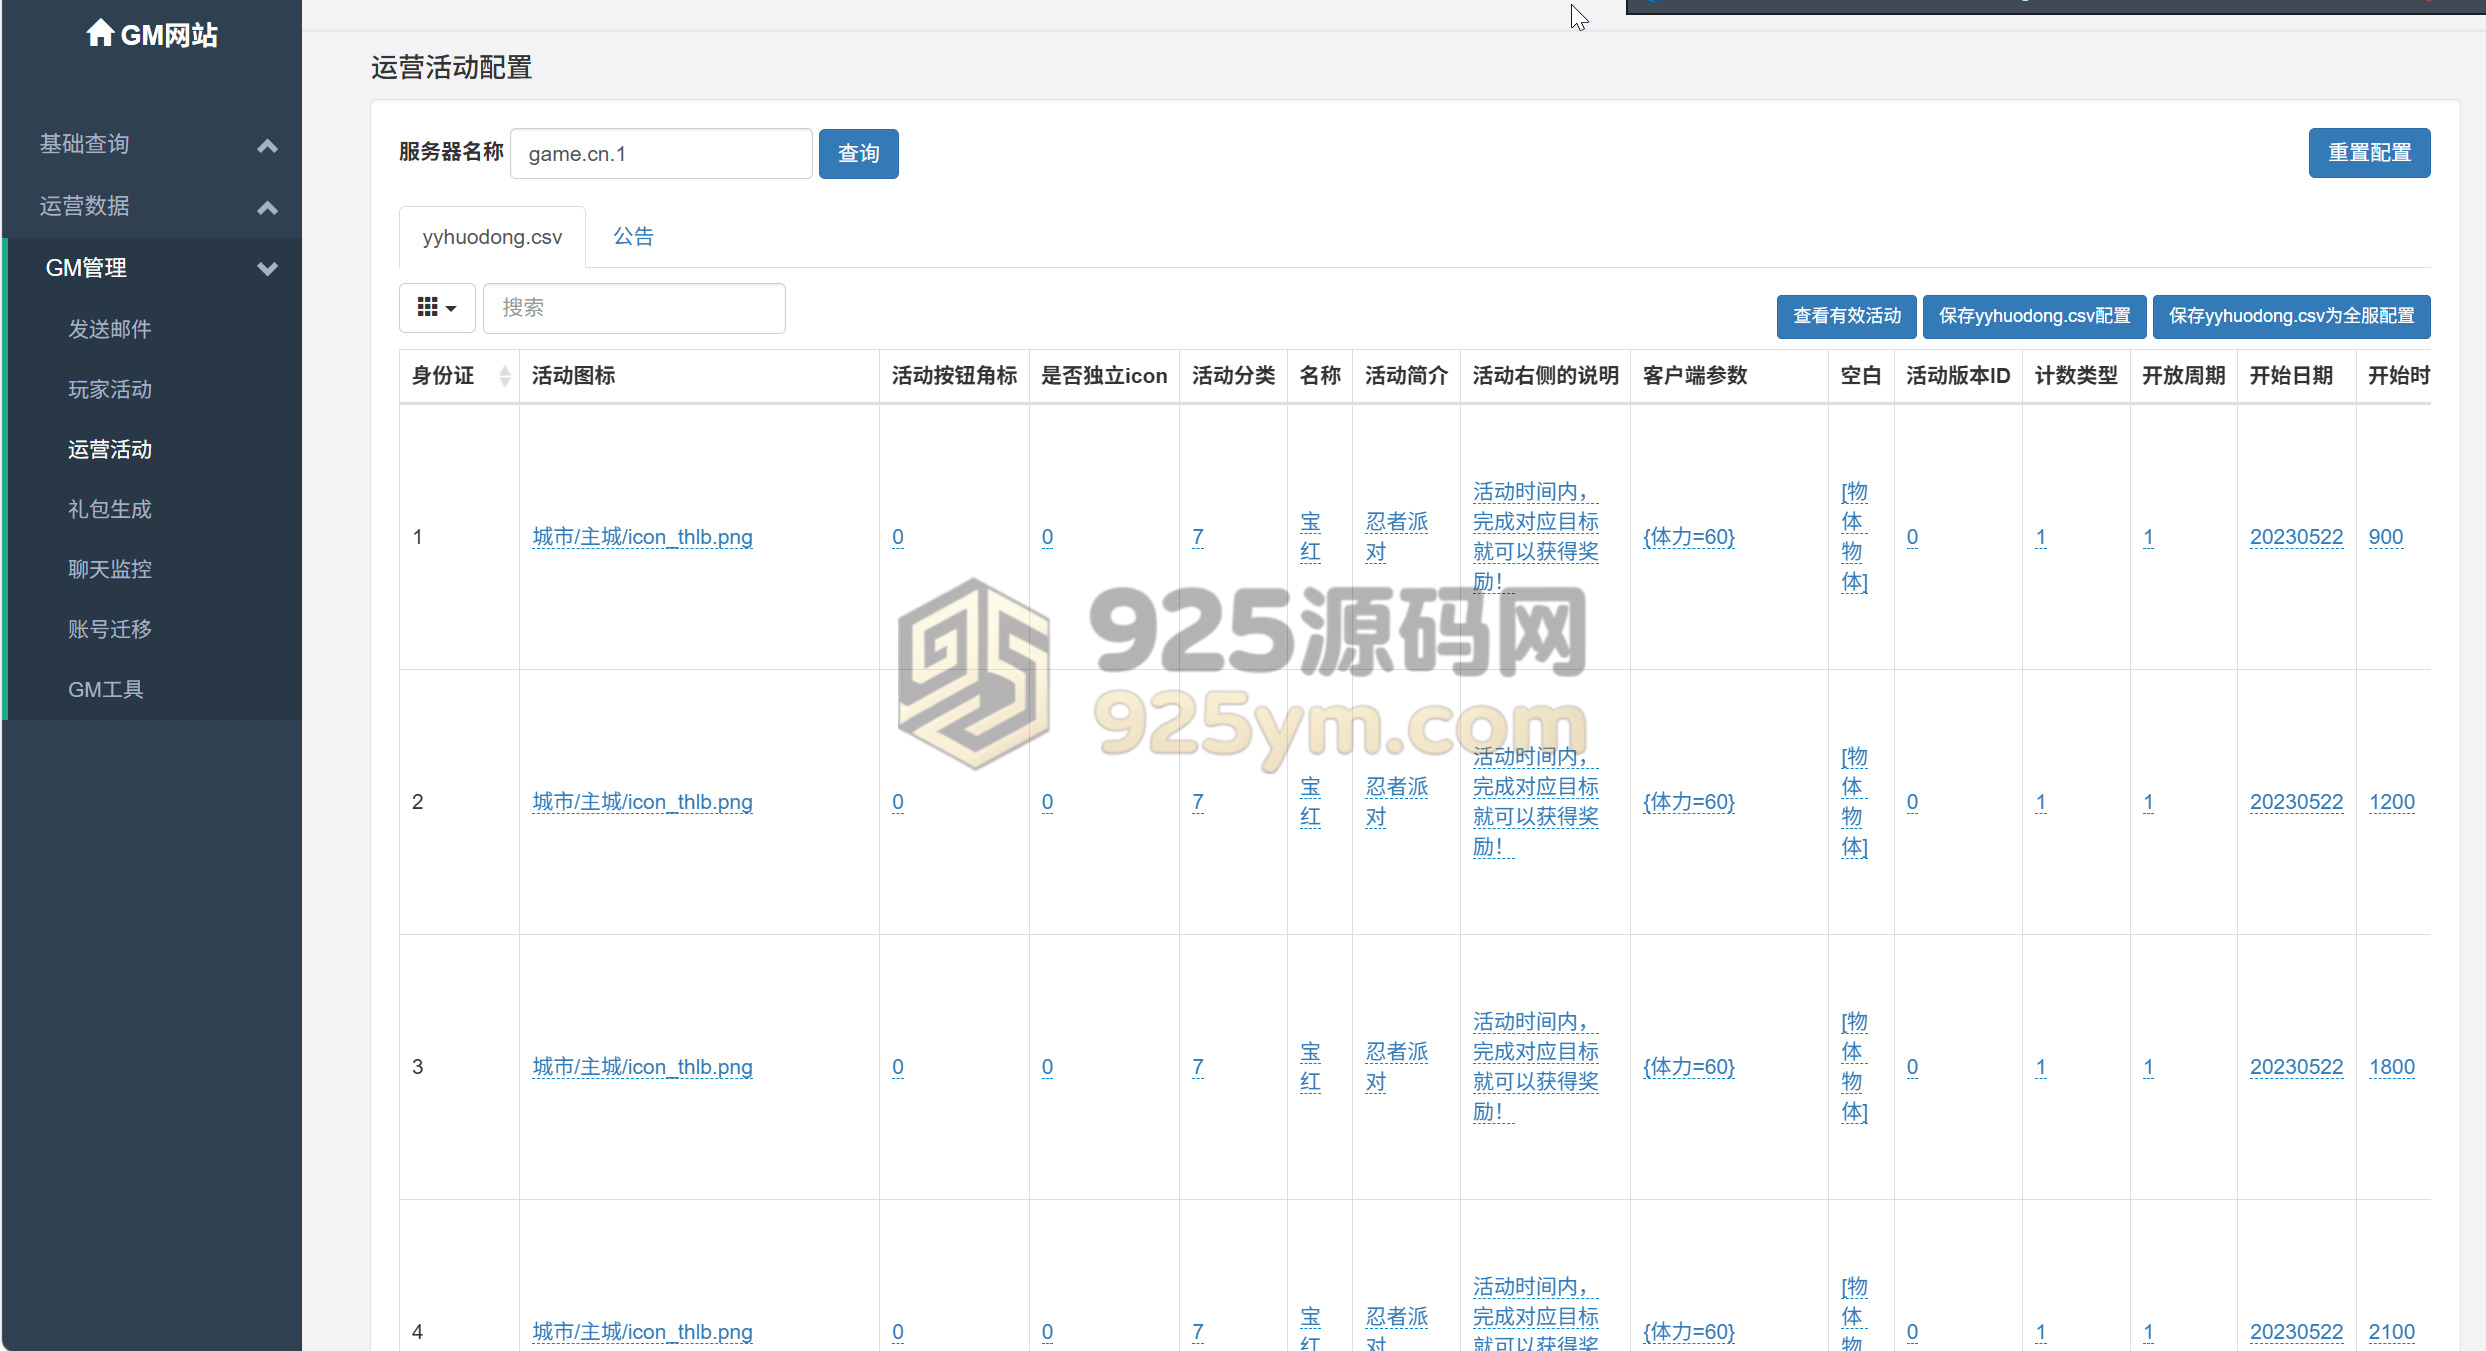The width and height of the screenshot is (2486, 1351).
Task: Collapse the GM管理 menu chevron
Action: [x=267, y=268]
